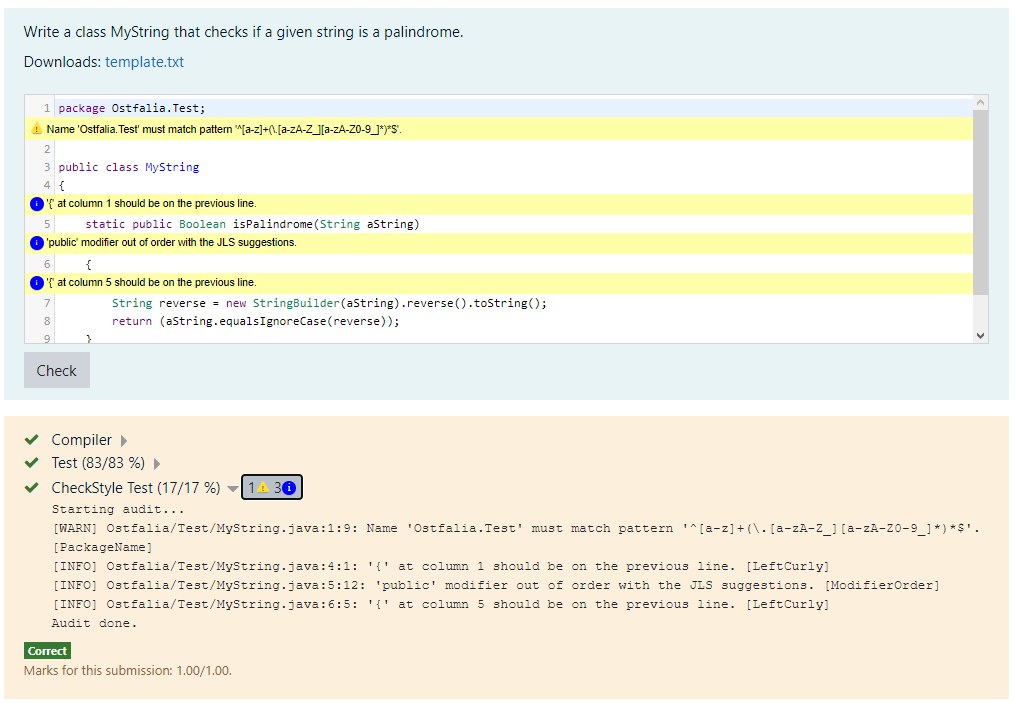
Task: Click the 'Audit done.' line
Action: point(95,623)
